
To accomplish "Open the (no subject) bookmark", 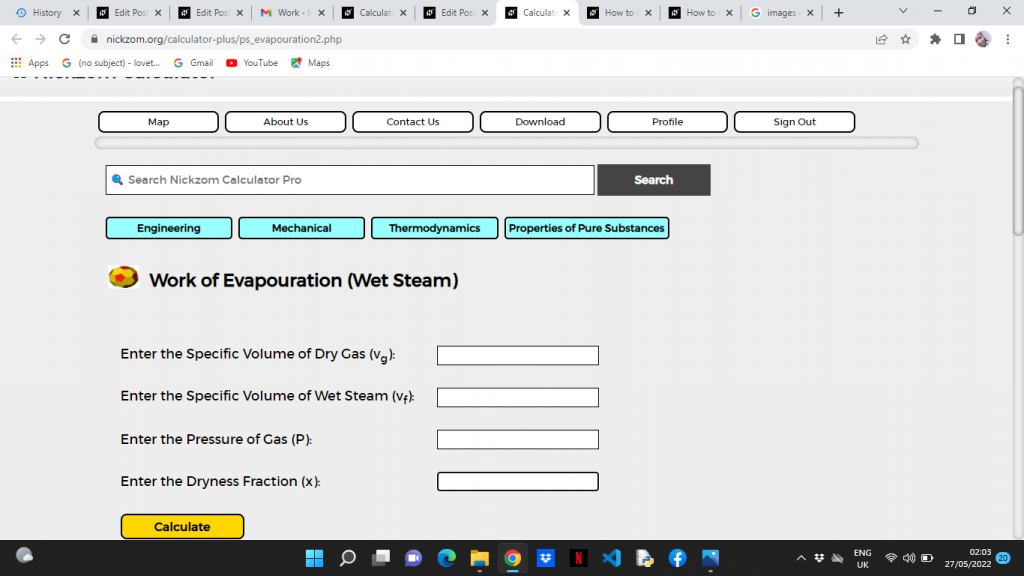I will [x=111, y=63].
